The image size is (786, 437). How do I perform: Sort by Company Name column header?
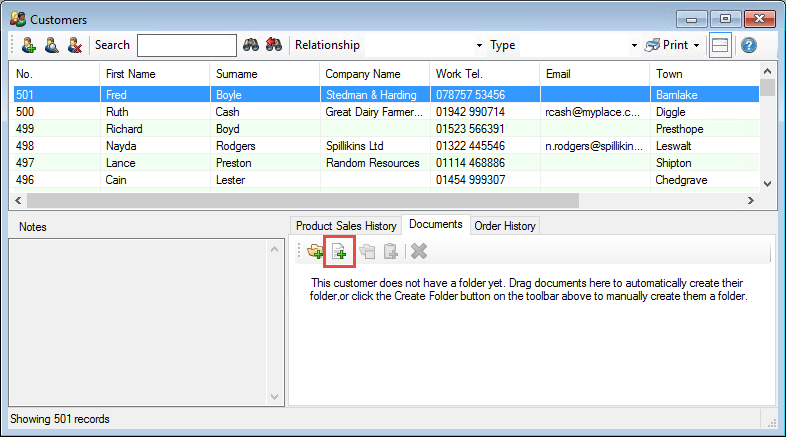click(x=362, y=74)
